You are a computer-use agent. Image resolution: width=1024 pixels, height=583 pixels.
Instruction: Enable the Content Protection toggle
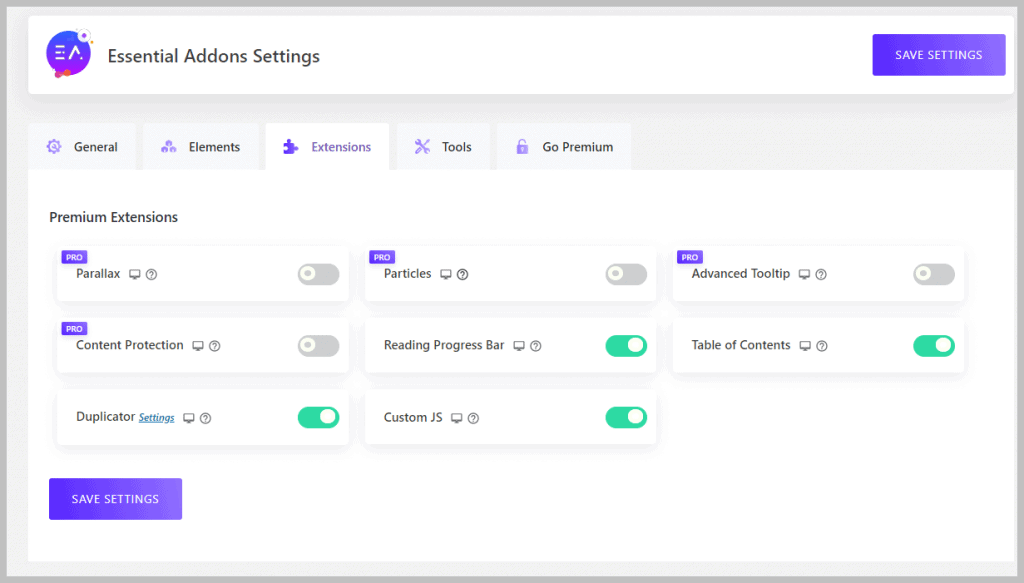(x=319, y=345)
